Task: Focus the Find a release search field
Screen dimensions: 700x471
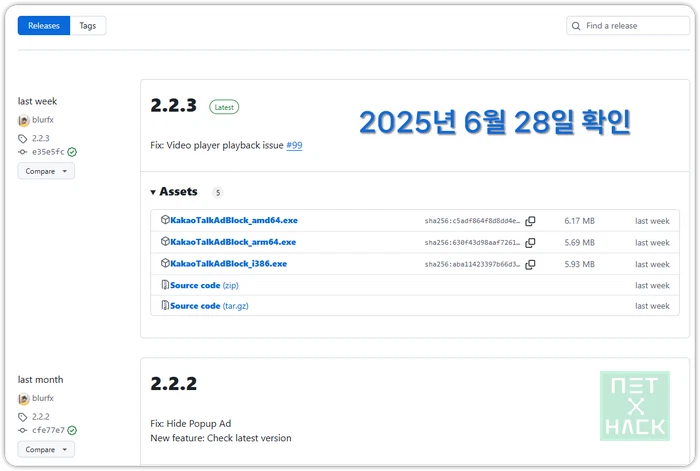Action: coord(628,25)
